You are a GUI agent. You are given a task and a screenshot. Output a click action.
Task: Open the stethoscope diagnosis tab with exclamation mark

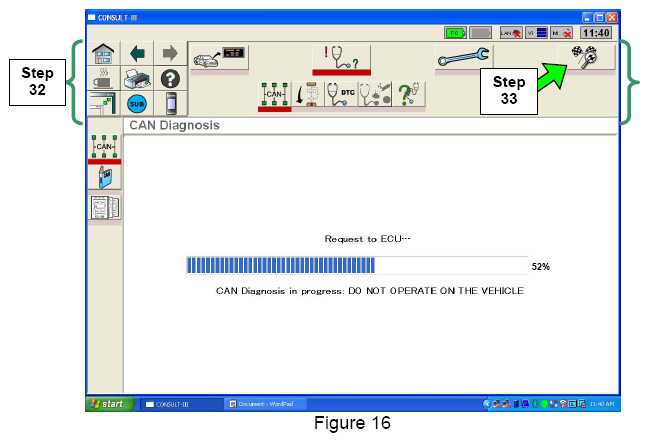click(342, 58)
